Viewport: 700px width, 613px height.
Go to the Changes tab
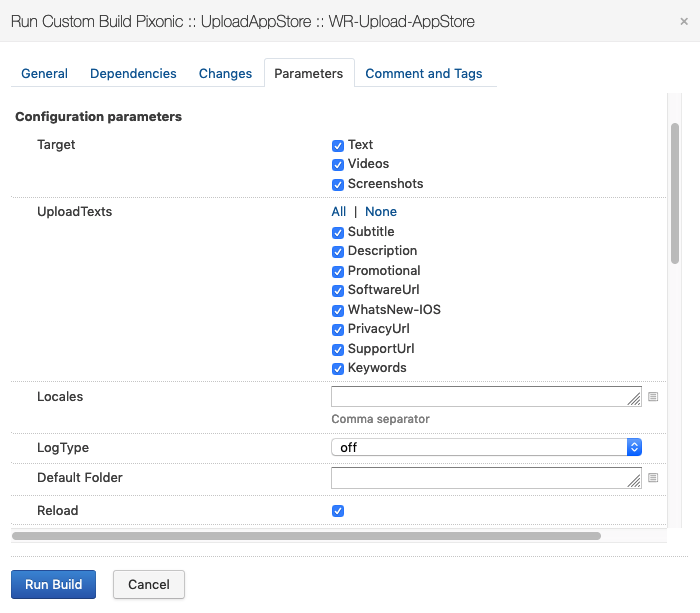click(x=225, y=73)
